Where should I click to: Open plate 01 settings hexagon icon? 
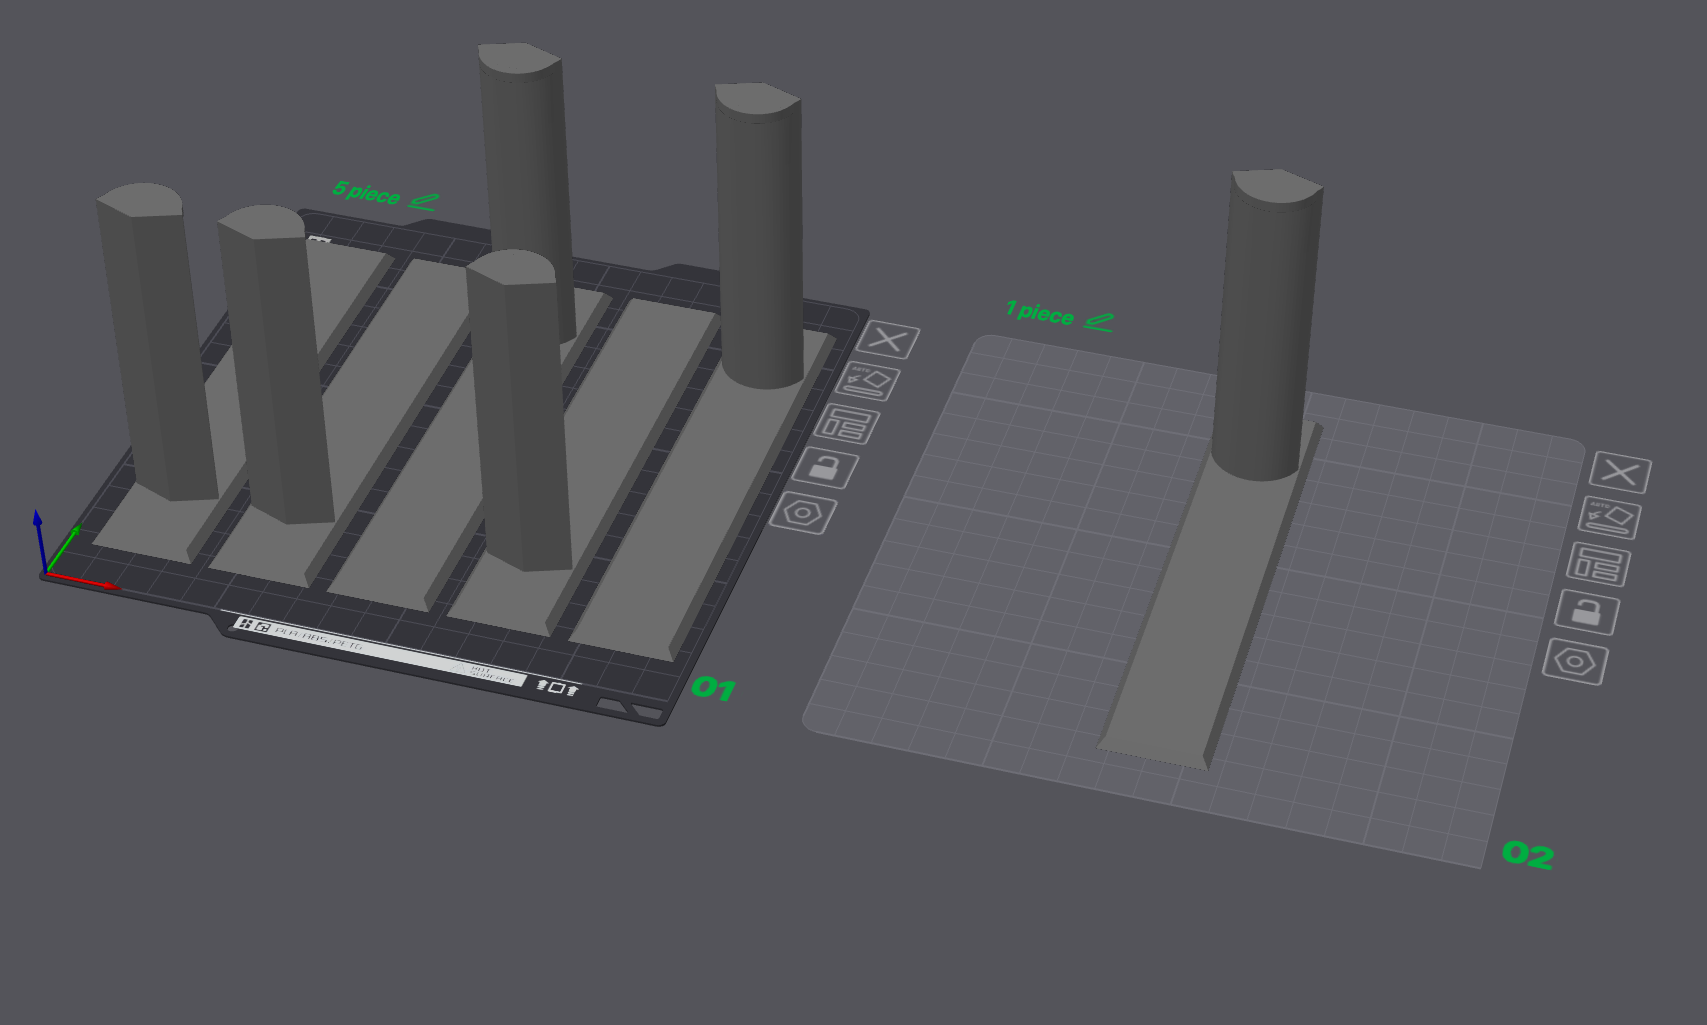[803, 513]
